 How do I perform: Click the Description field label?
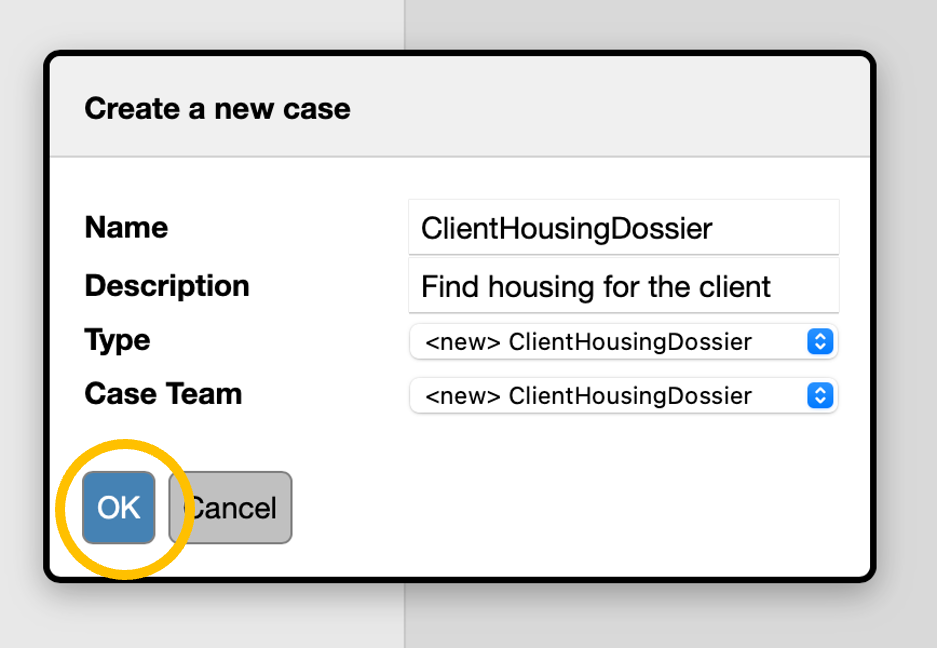[167, 286]
